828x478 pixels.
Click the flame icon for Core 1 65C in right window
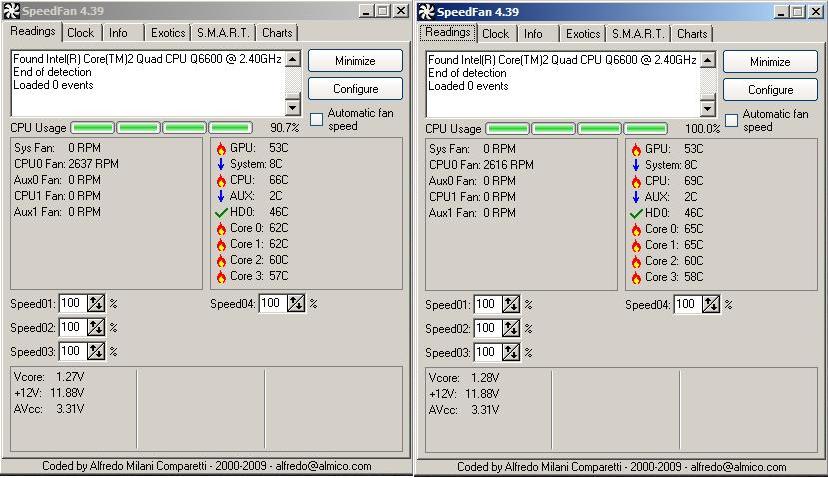(636, 246)
